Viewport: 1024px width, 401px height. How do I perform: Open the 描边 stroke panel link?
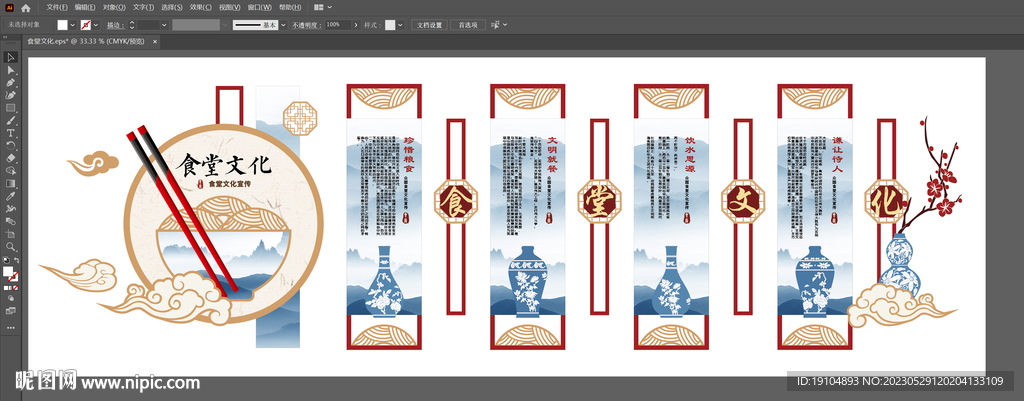[x=115, y=25]
